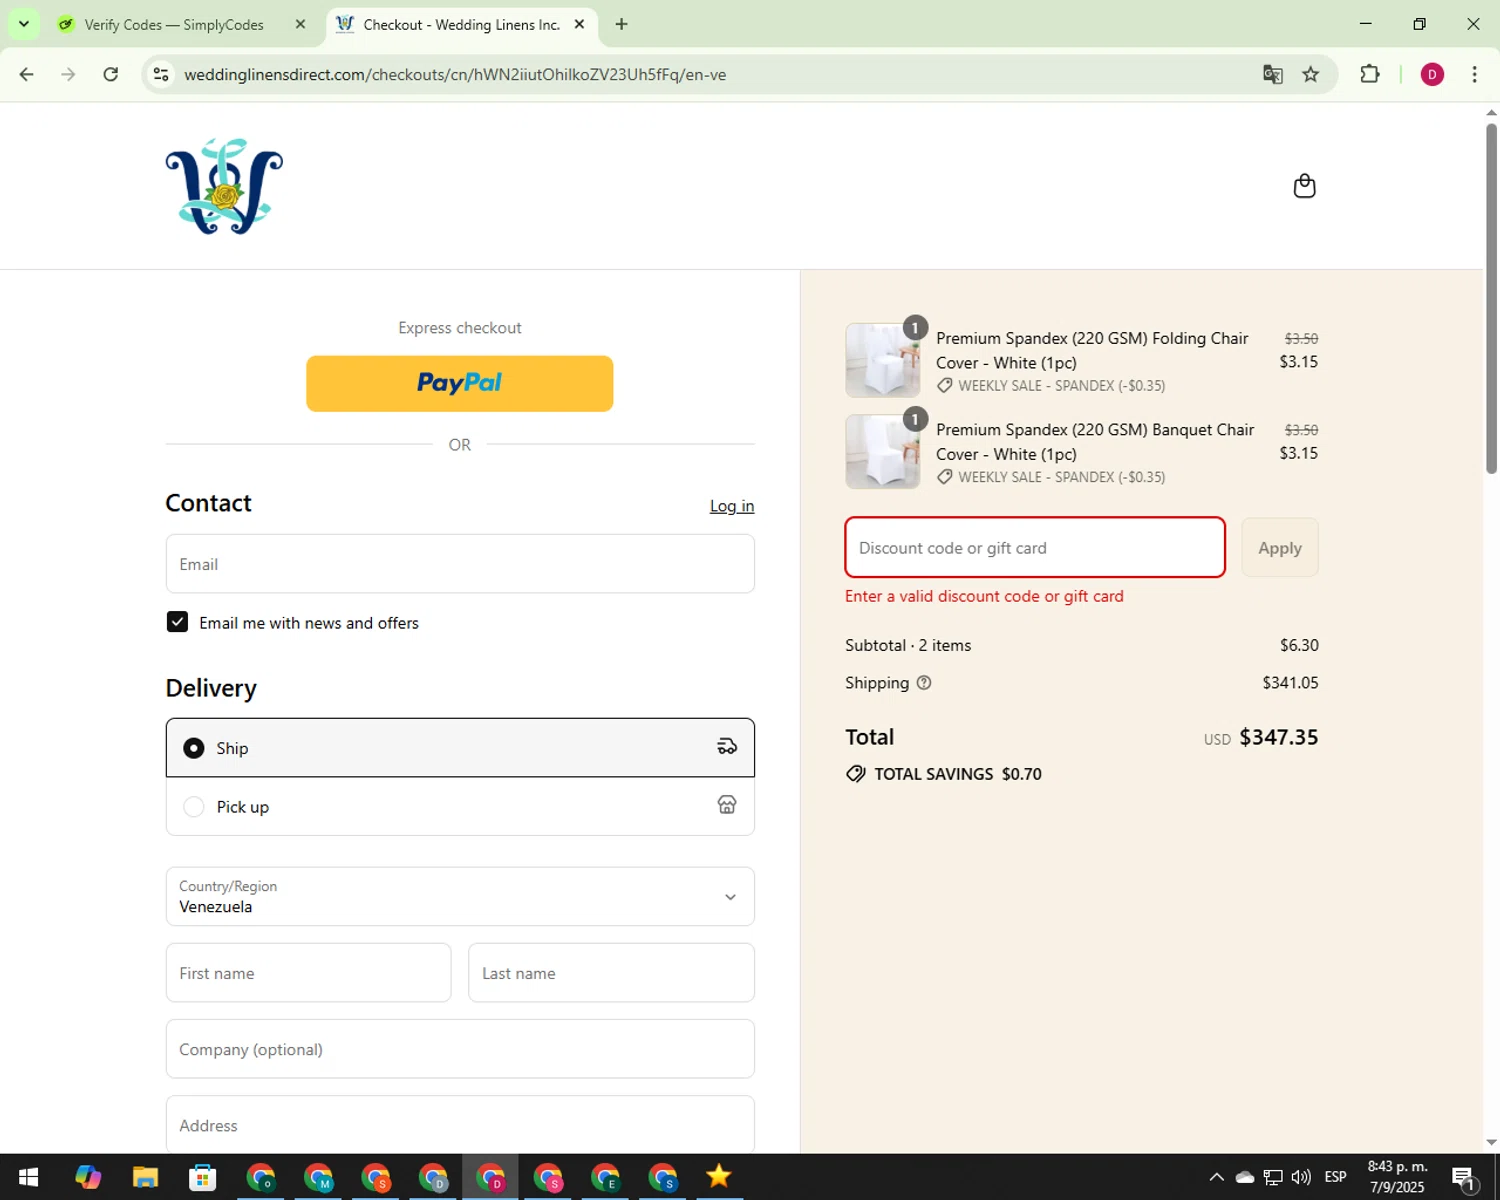Click the store icon on Pick up option
Screen dimensions: 1500x1200
727,805
